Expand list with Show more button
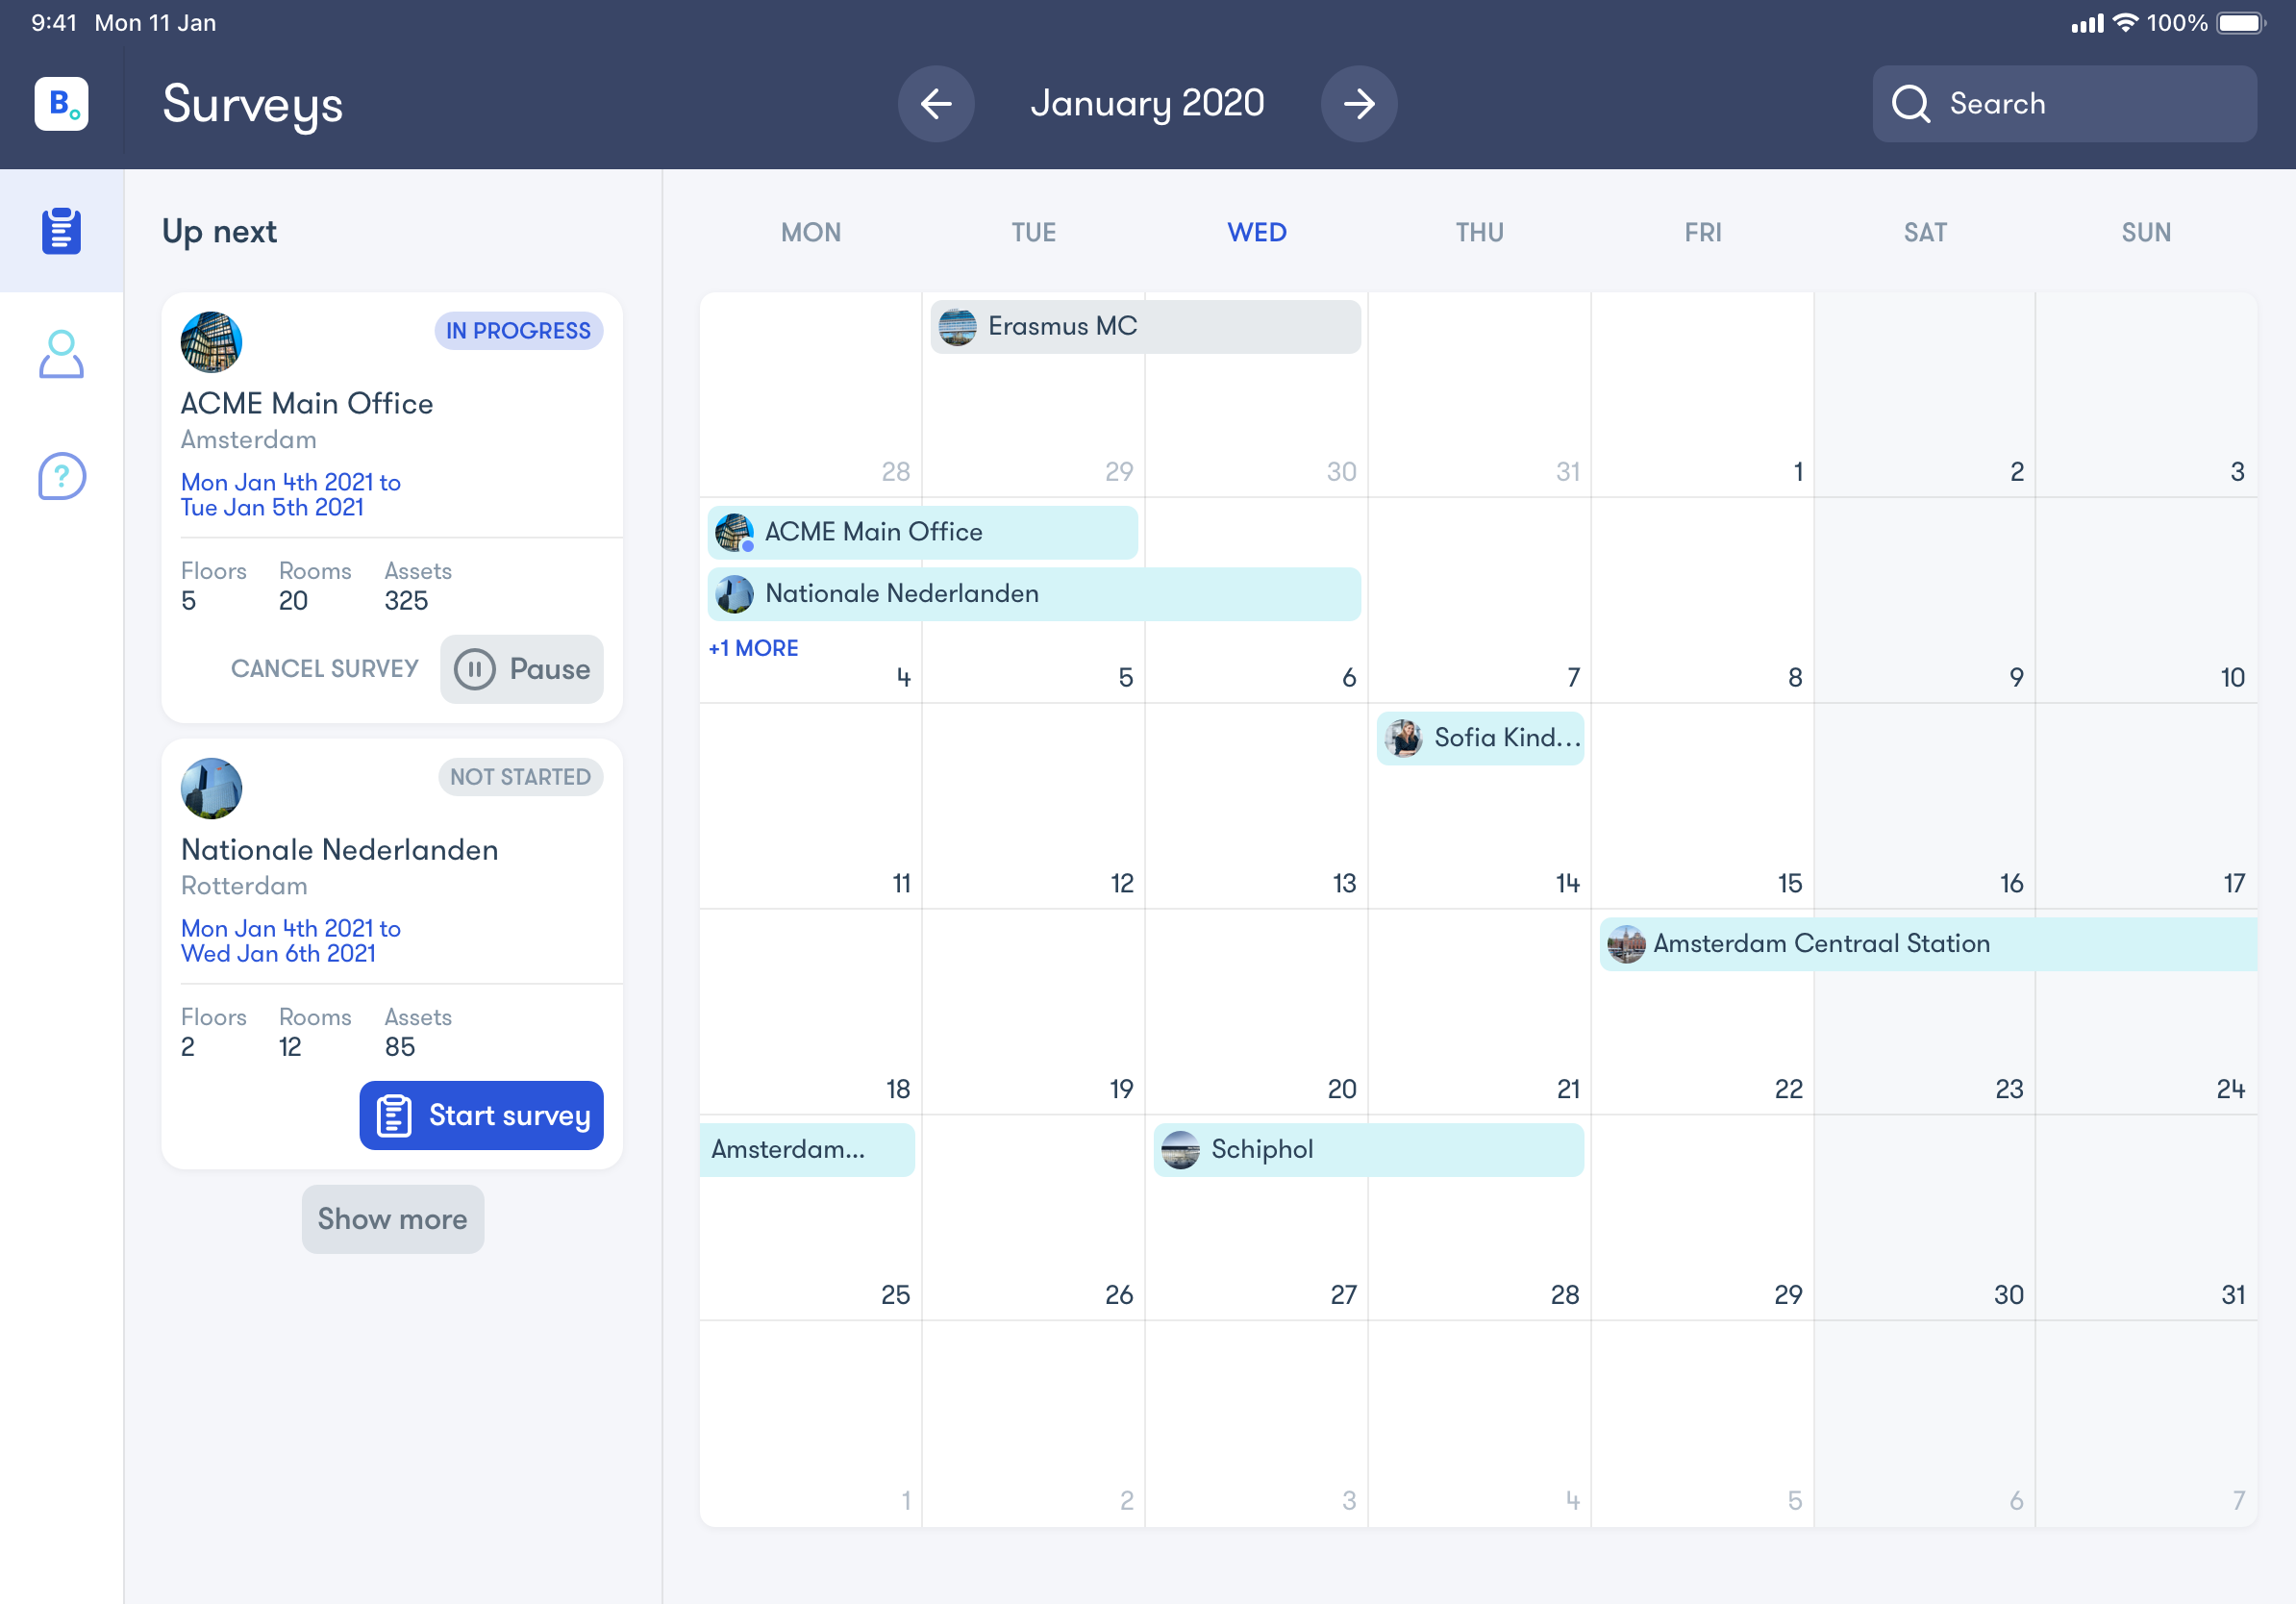 392,1219
